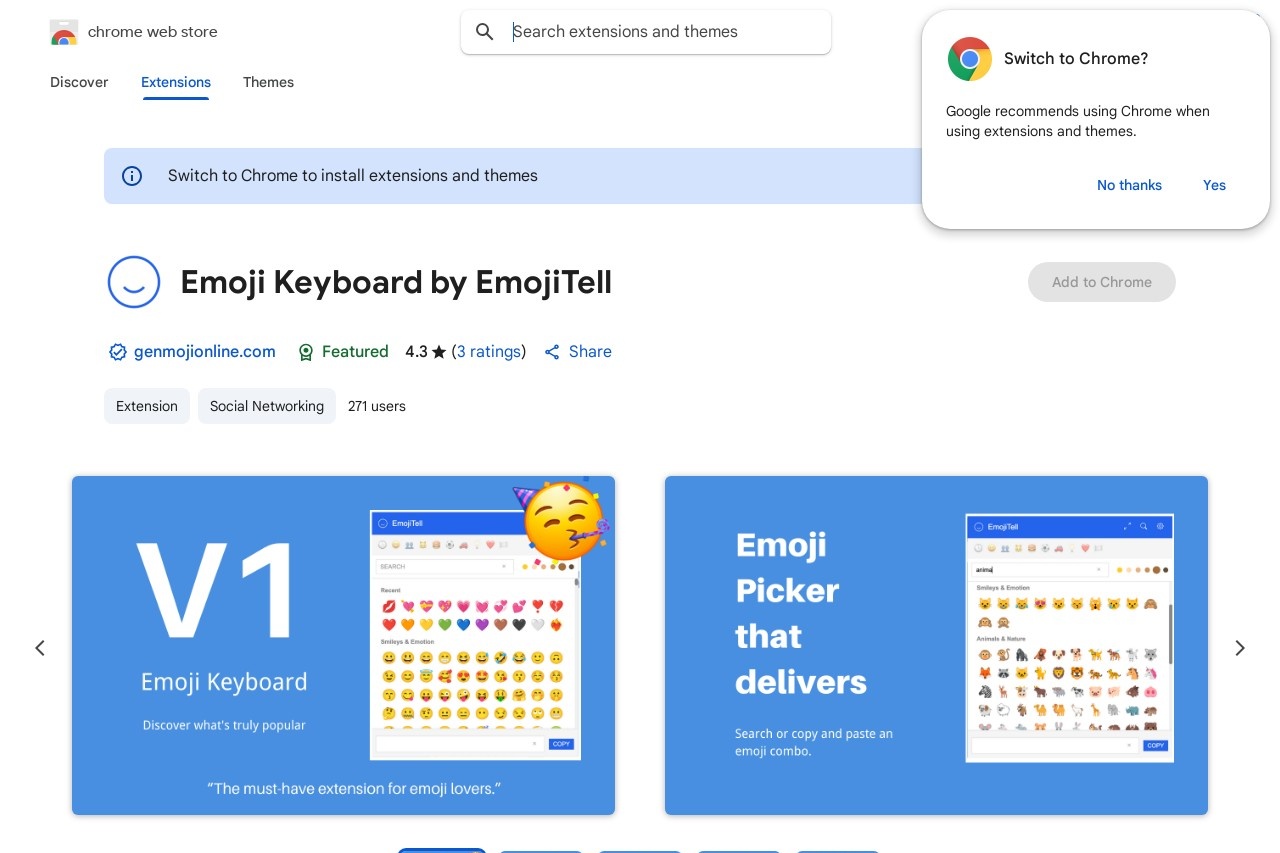Open the Discover tab
1280x853 pixels.
click(x=79, y=82)
